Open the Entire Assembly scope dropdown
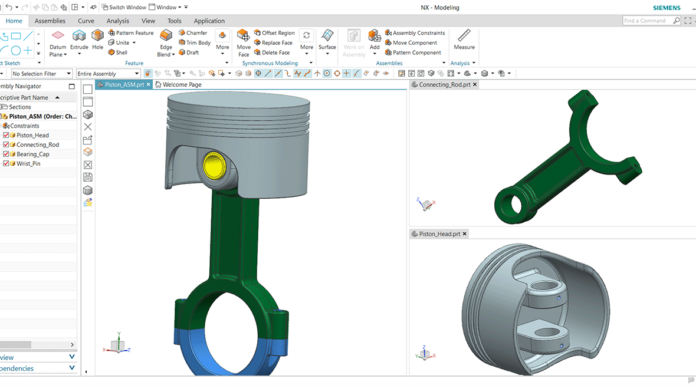This screenshot has width=696, height=385. (x=108, y=74)
